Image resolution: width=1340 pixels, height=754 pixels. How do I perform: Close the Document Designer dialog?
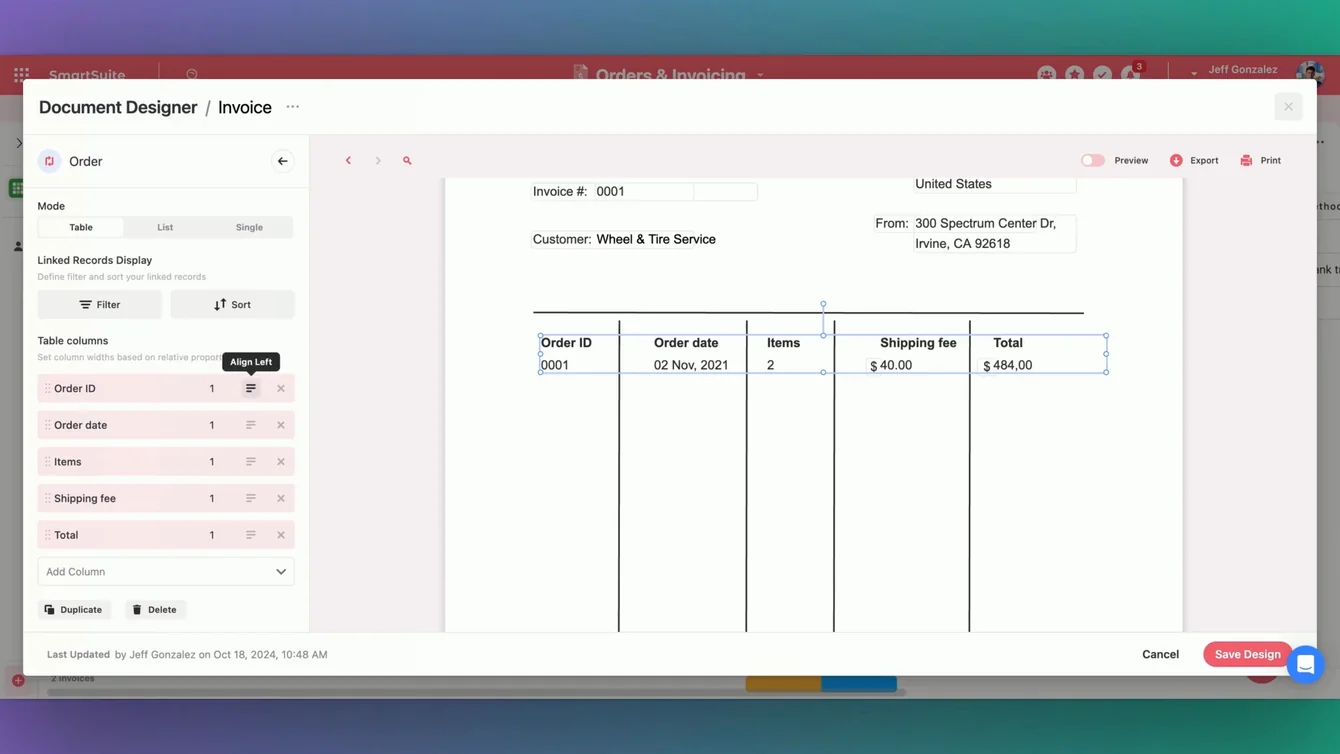click(x=1288, y=107)
